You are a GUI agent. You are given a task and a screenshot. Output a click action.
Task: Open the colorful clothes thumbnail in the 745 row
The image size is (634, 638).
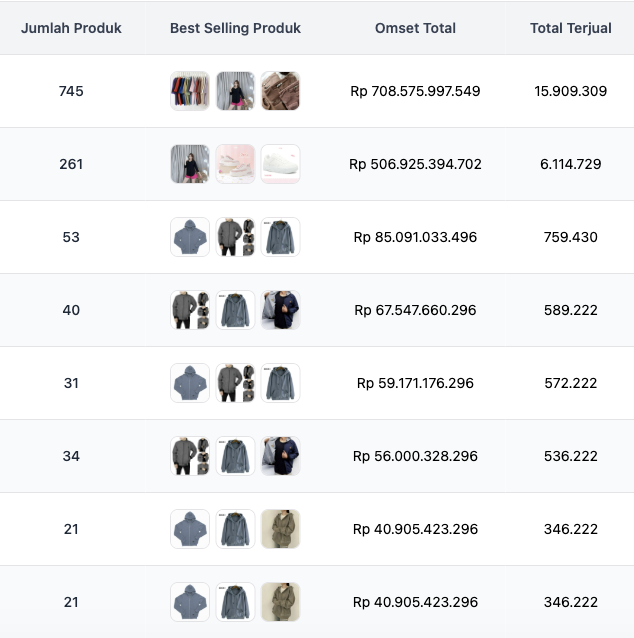(190, 91)
